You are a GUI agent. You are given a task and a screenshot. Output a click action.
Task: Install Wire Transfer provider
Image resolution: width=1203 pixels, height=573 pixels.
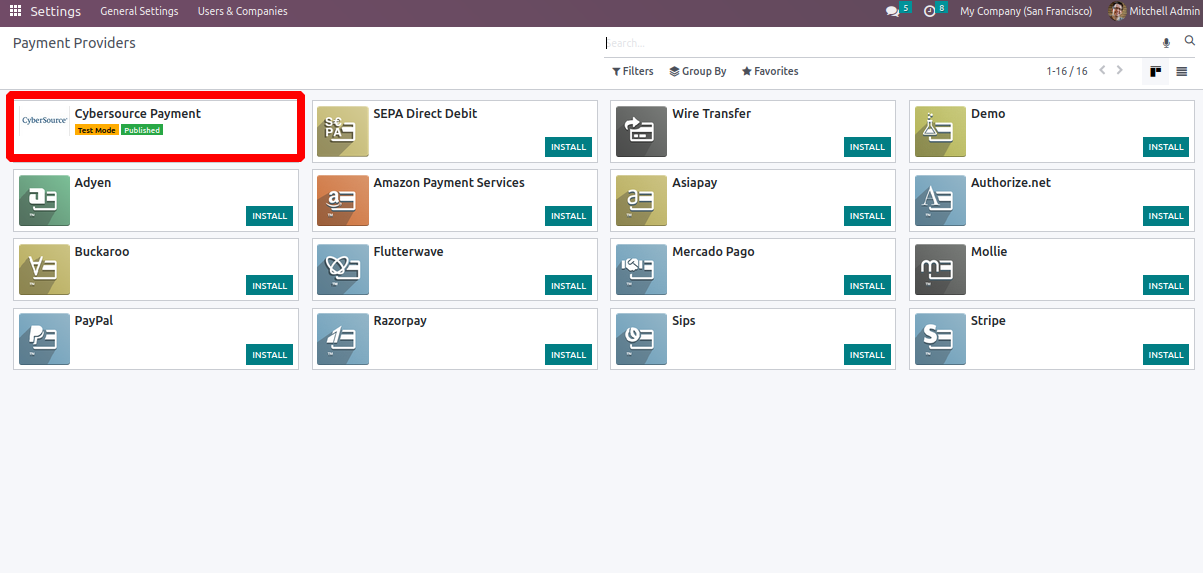(x=868, y=147)
